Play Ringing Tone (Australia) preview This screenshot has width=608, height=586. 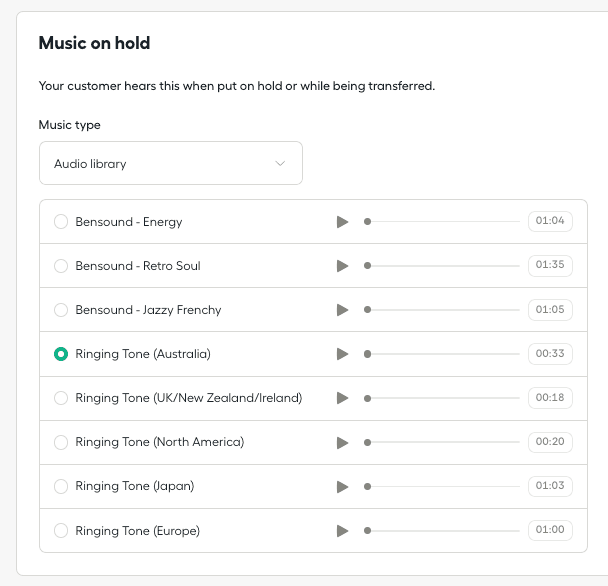[342, 354]
